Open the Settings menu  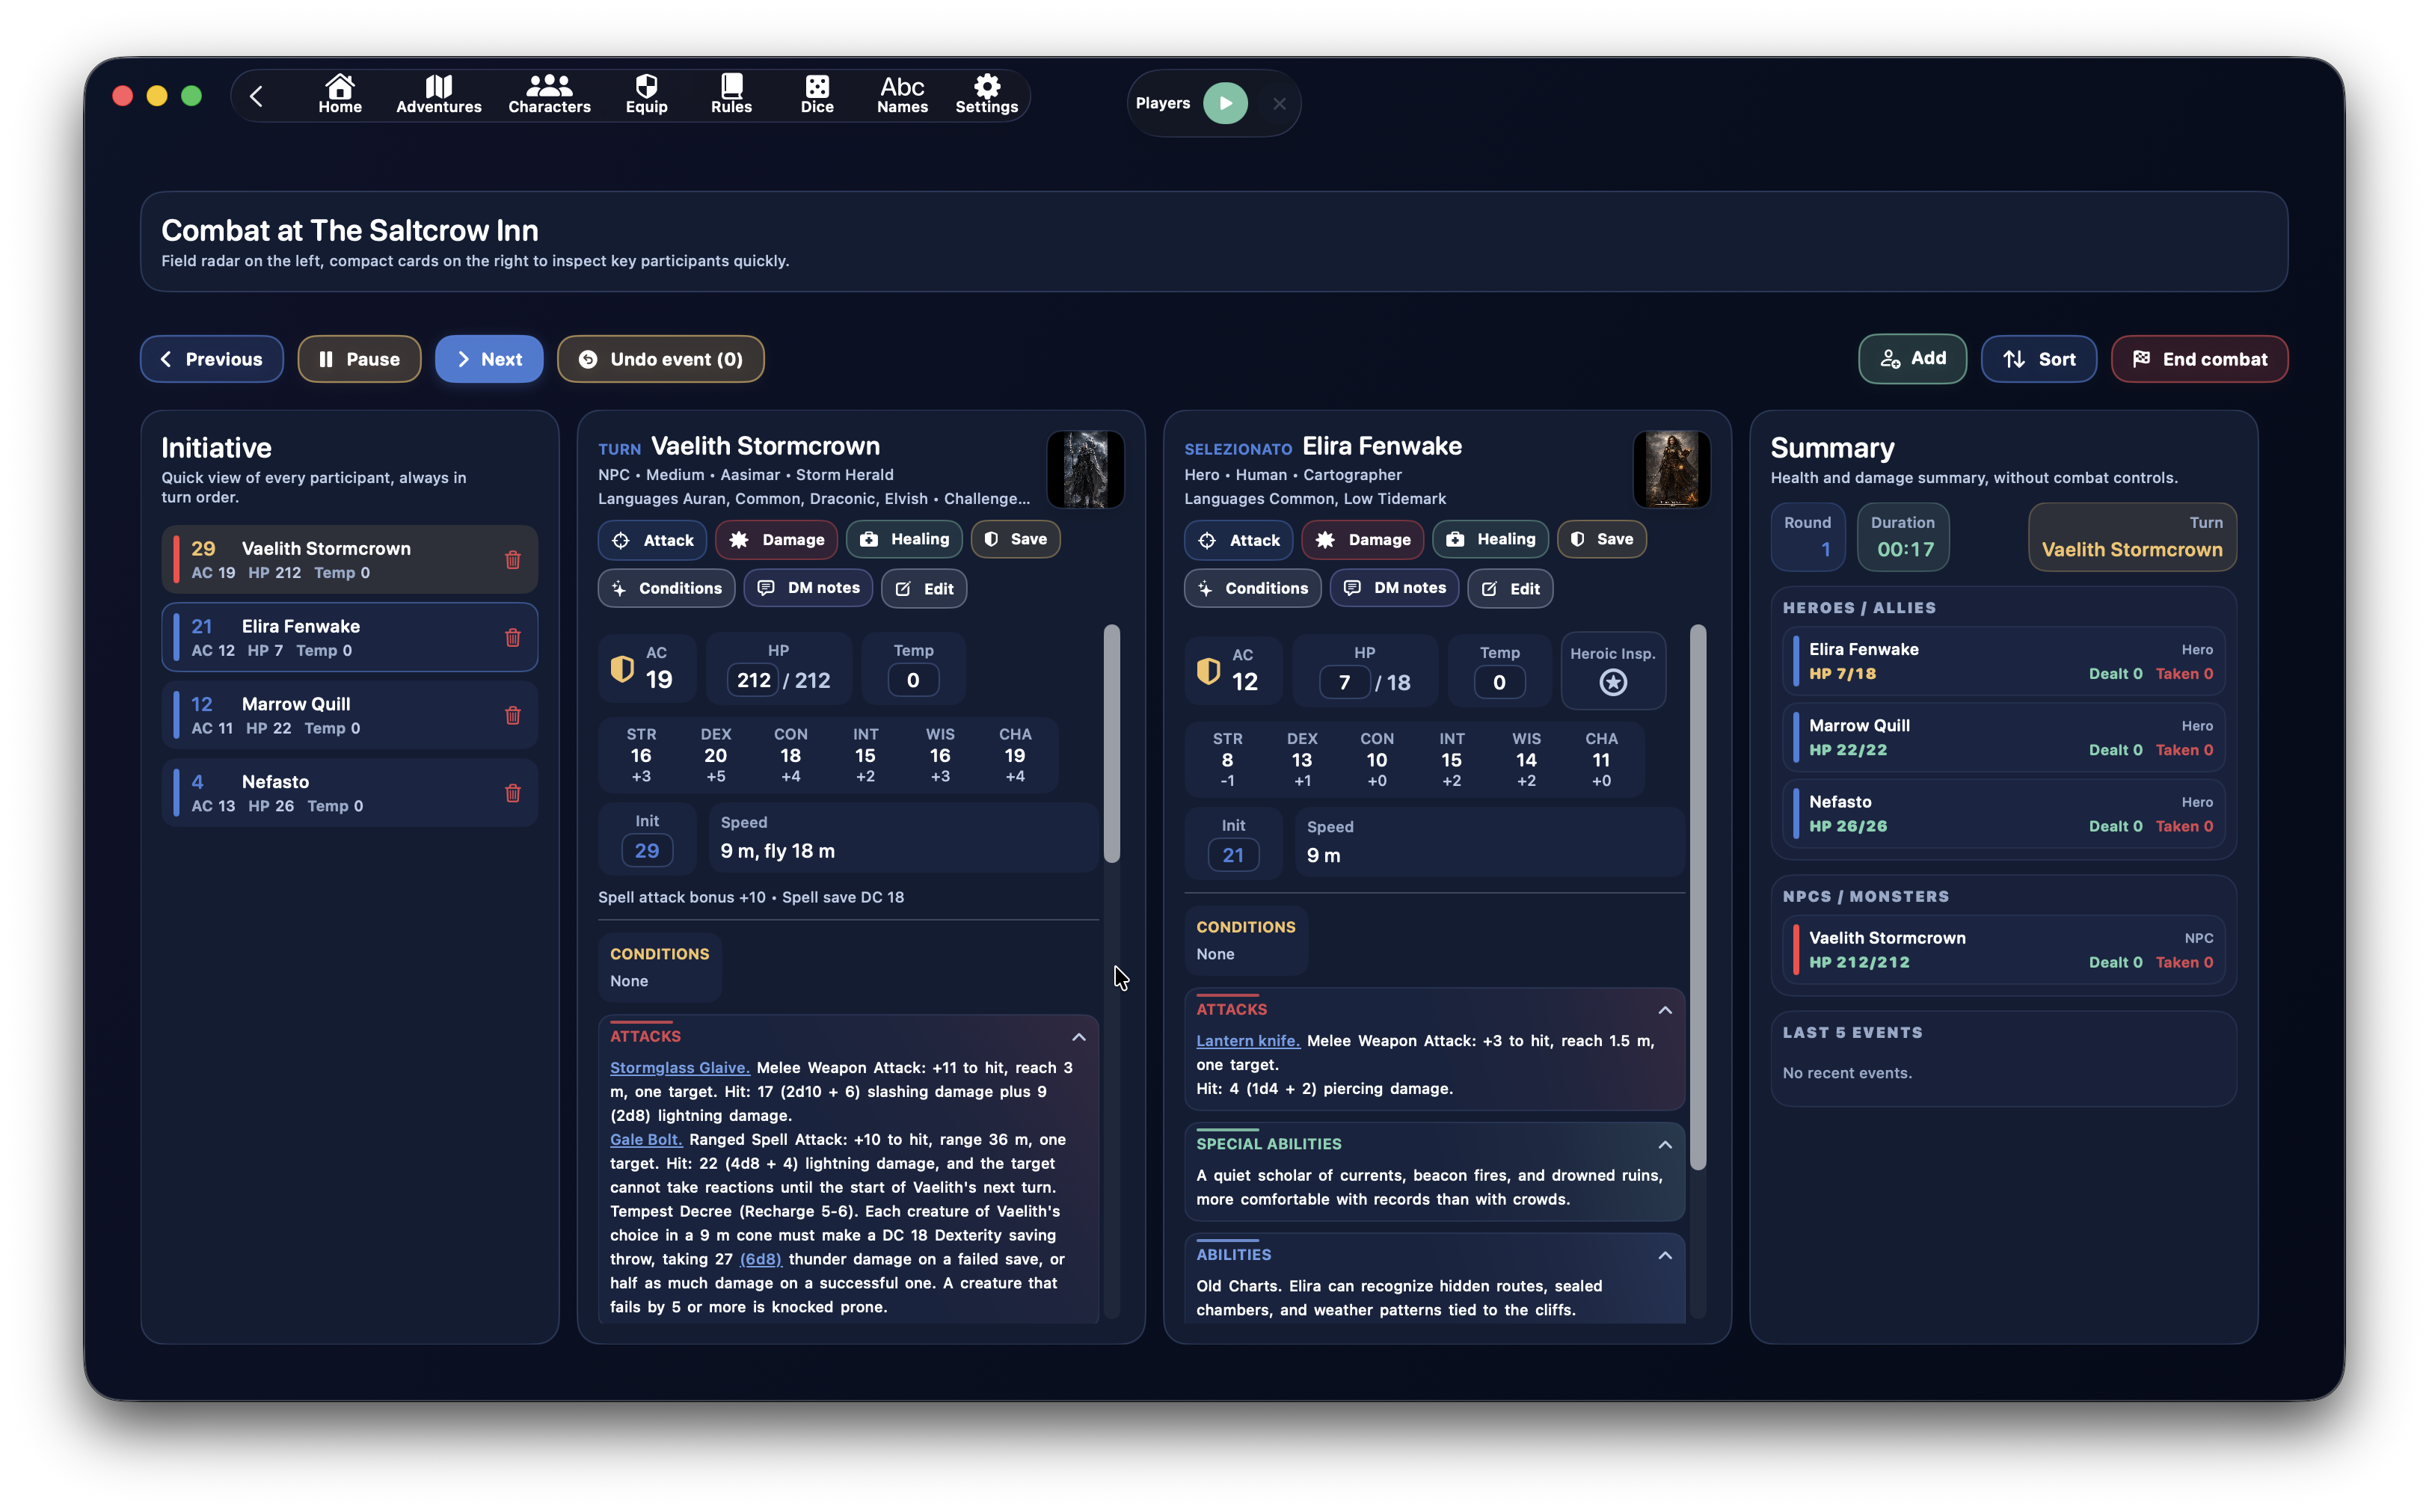pos(986,94)
